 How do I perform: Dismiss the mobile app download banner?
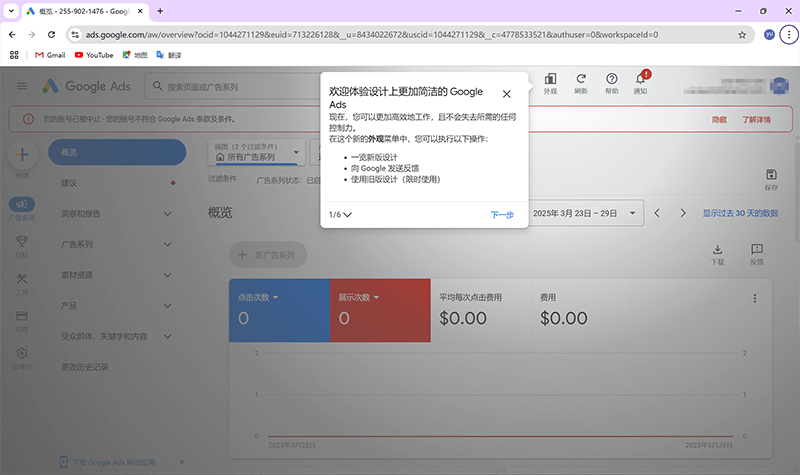point(182,462)
